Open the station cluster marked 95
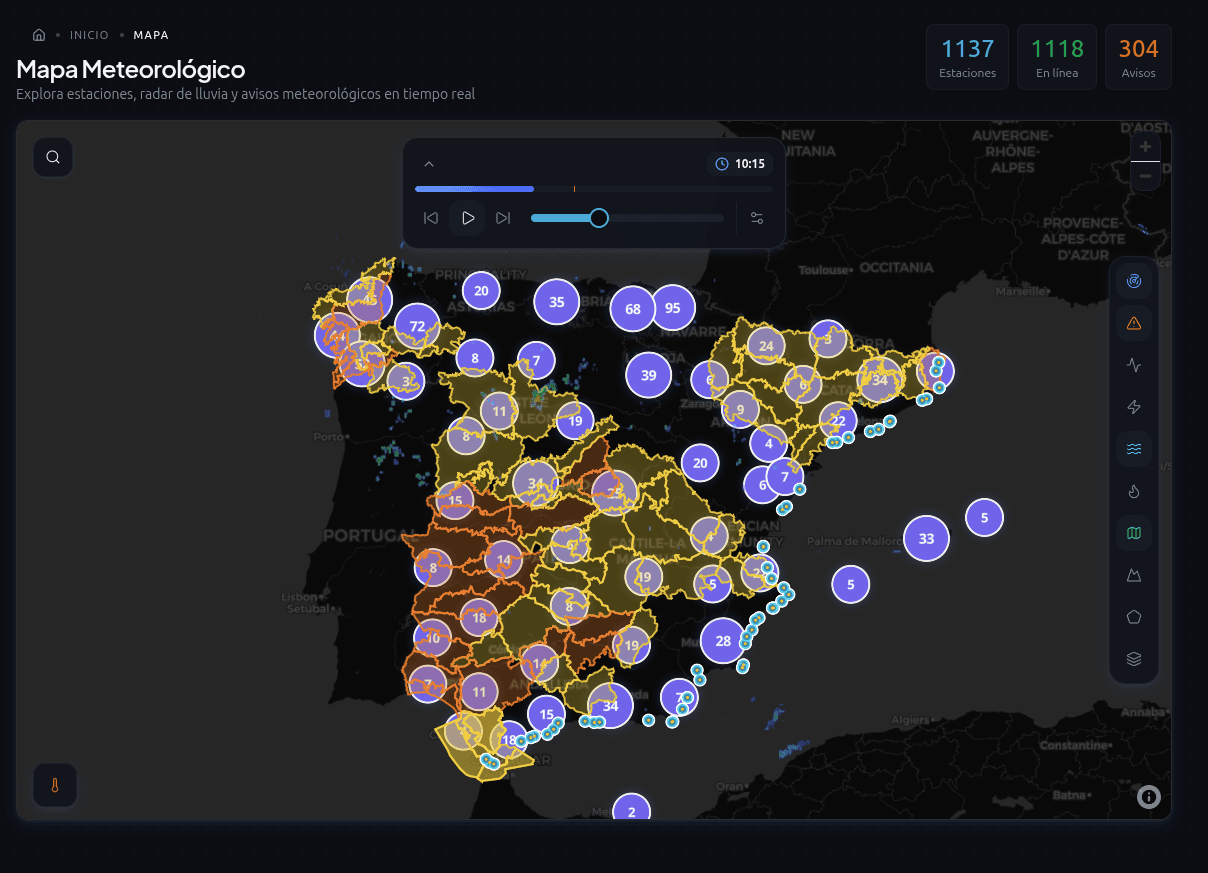Image resolution: width=1208 pixels, height=873 pixels. [672, 308]
